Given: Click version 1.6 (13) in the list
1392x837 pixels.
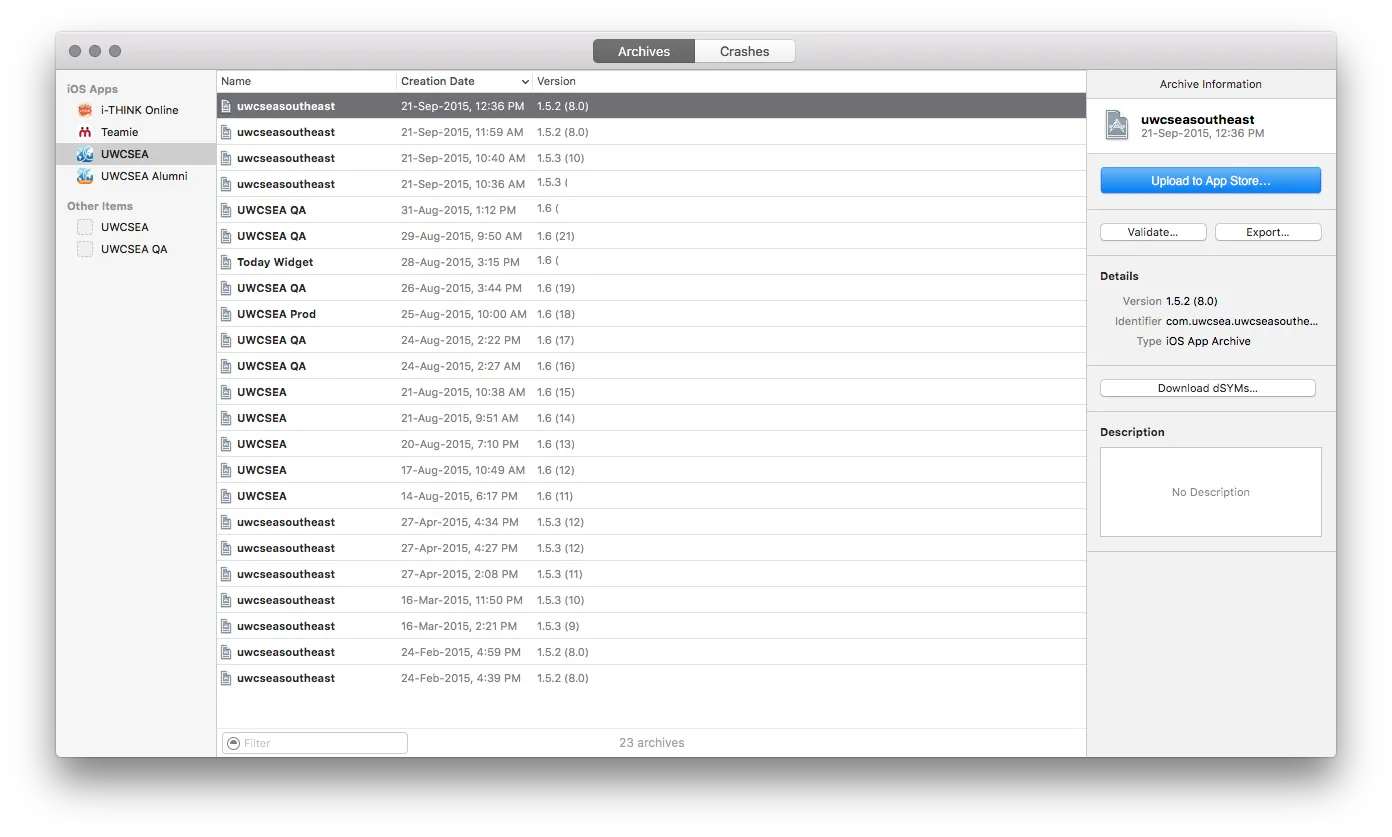Looking at the screenshot, I should click(x=556, y=444).
